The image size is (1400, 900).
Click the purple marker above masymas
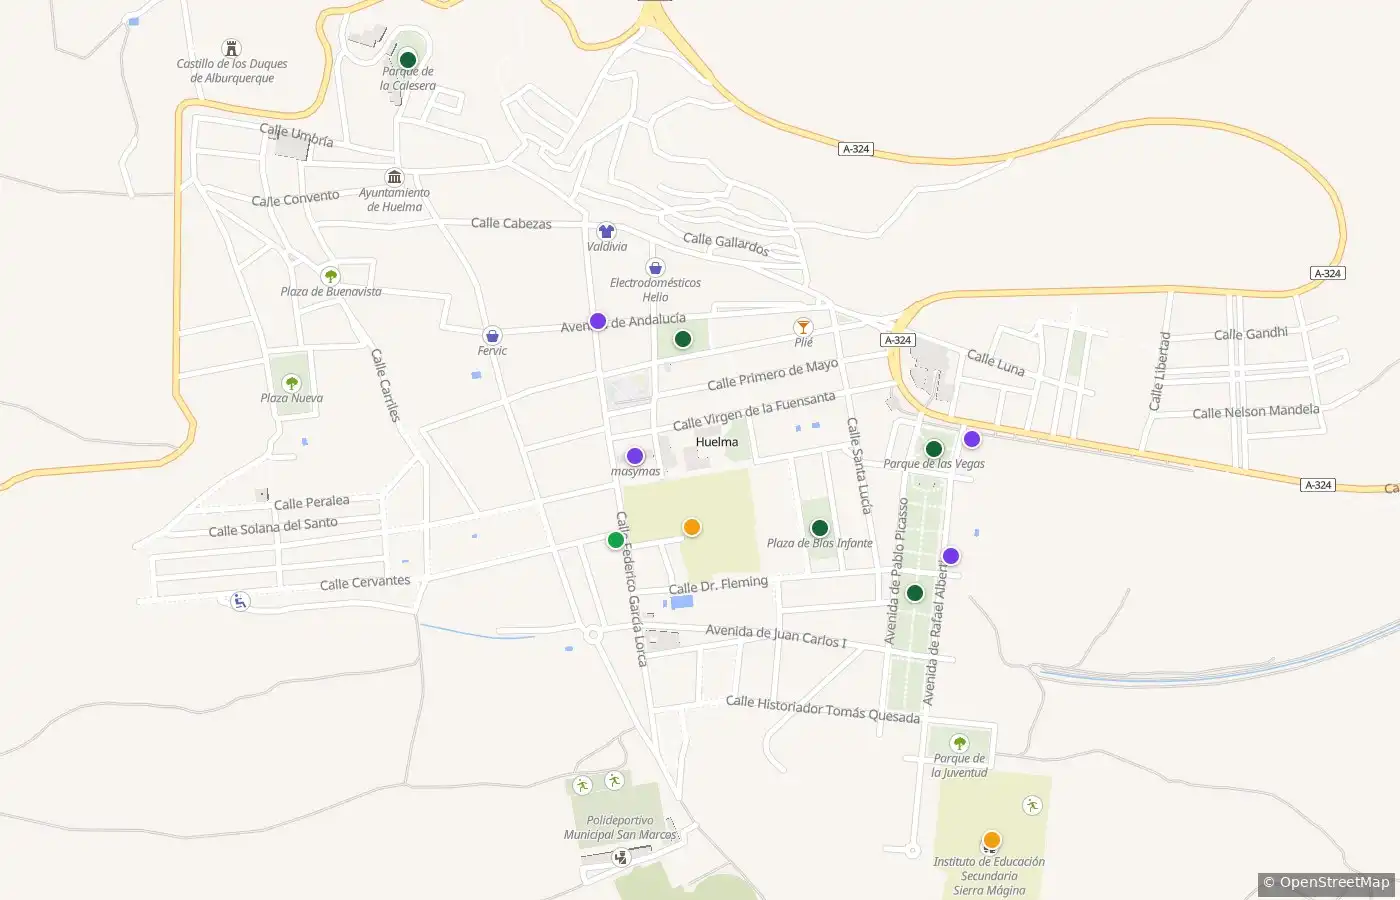(635, 456)
